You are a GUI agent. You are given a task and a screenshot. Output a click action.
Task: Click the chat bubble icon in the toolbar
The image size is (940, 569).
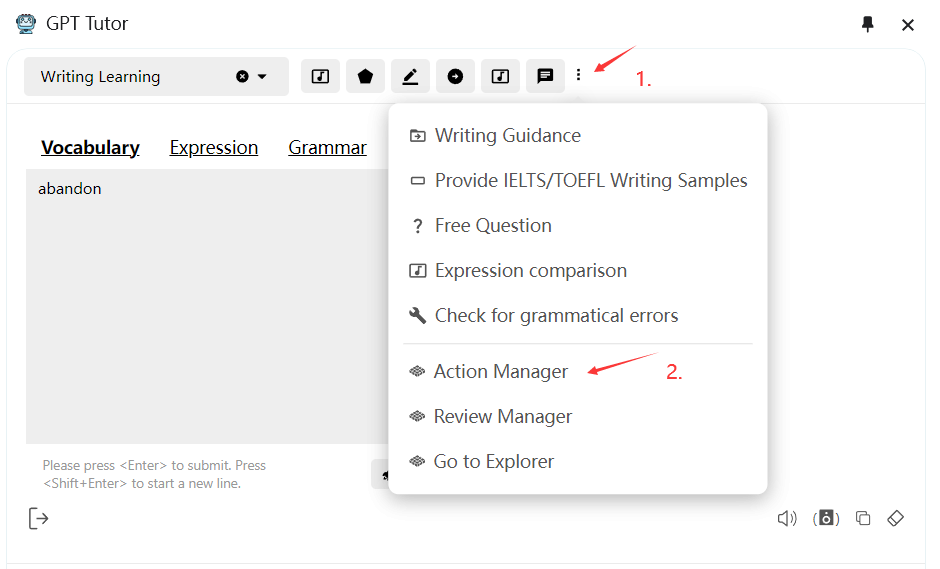545,76
